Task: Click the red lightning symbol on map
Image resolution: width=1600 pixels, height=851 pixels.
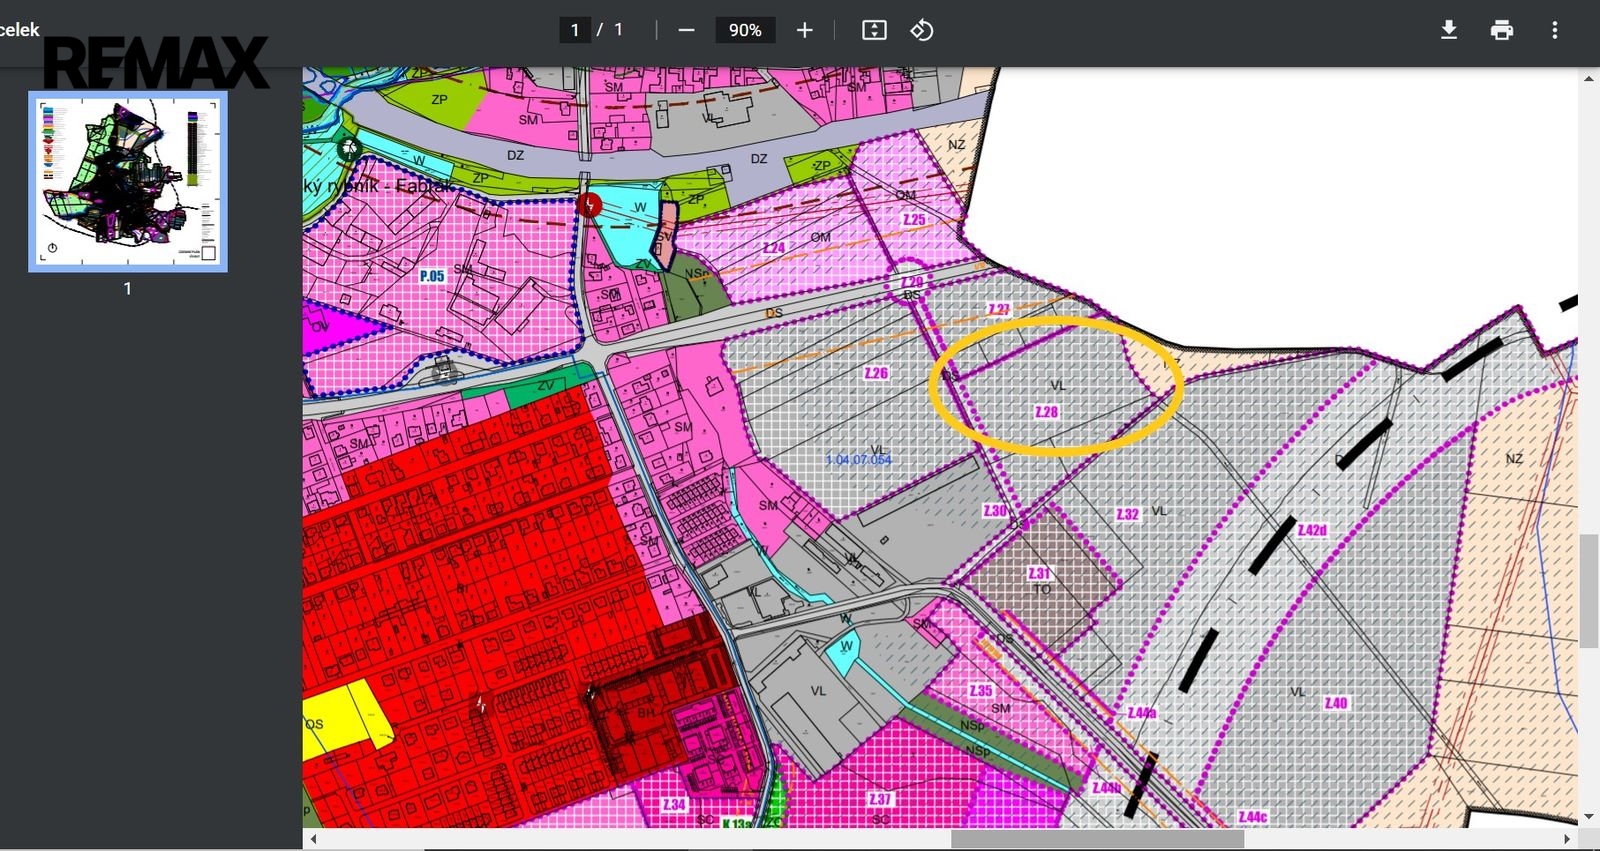Action: click(x=590, y=206)
